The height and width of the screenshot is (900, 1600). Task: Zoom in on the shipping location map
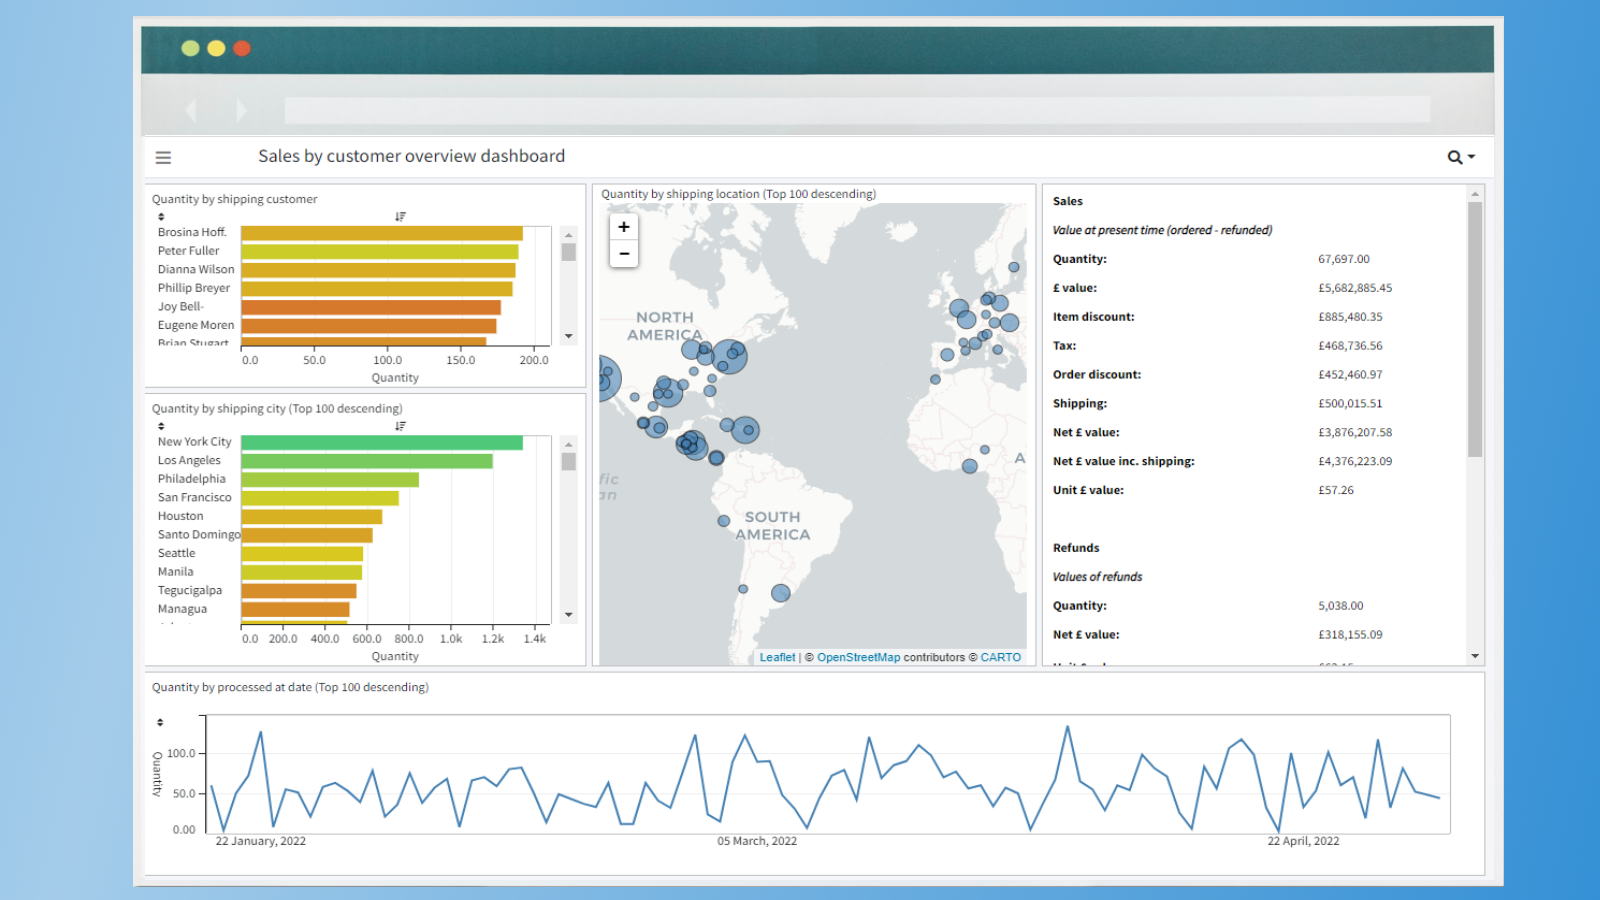[x=623, y=227]
